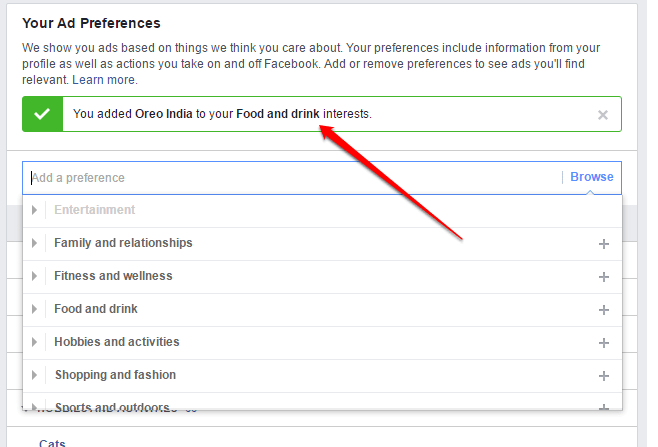Open the Learn more link

pyautogui.click(x=104, y=79)
